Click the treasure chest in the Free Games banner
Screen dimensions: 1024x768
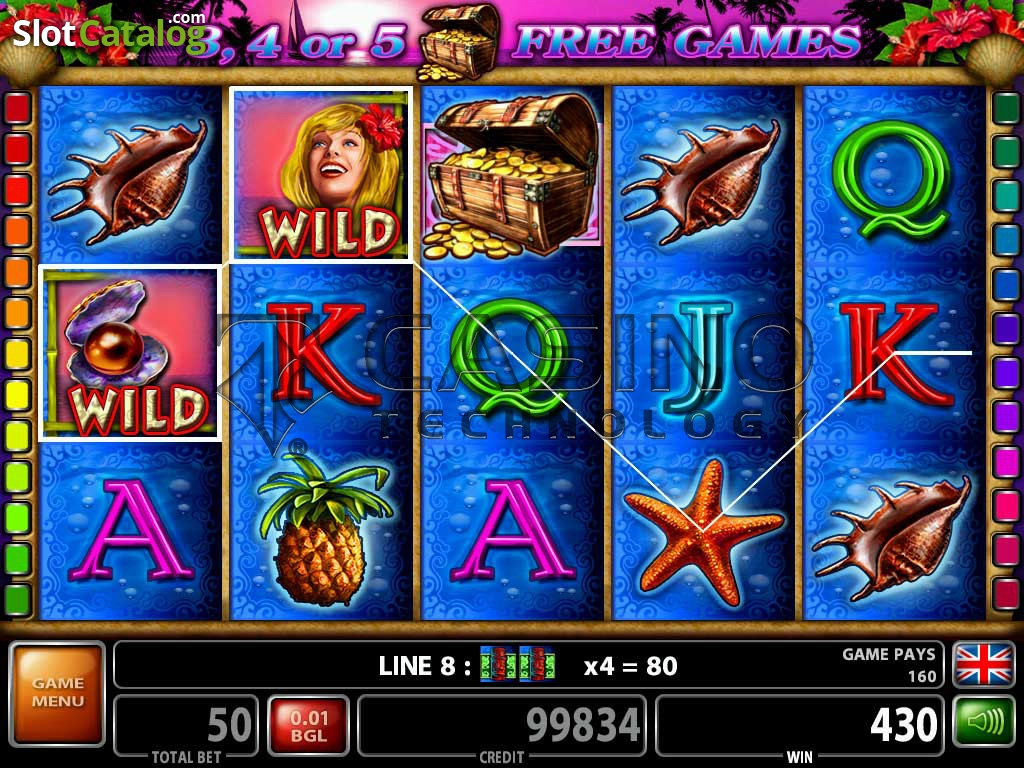458,40
